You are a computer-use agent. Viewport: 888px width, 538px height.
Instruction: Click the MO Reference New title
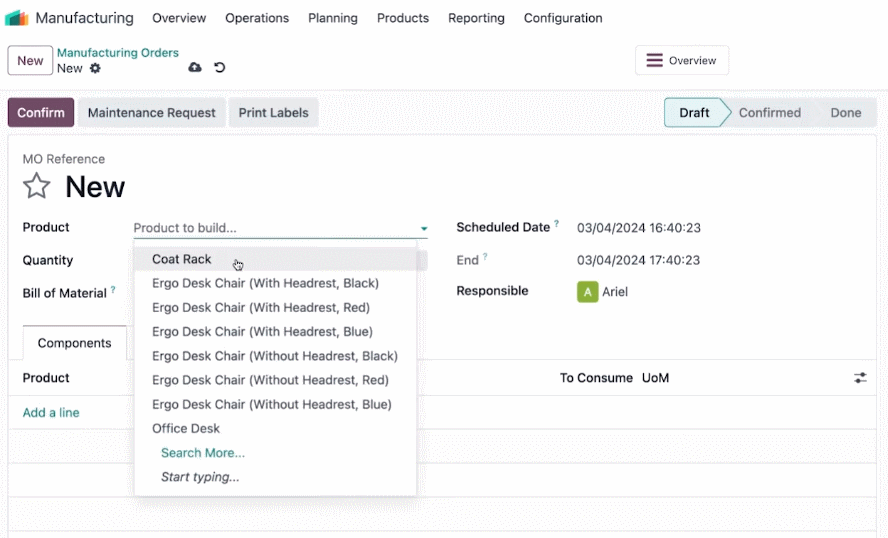(95, 186)
